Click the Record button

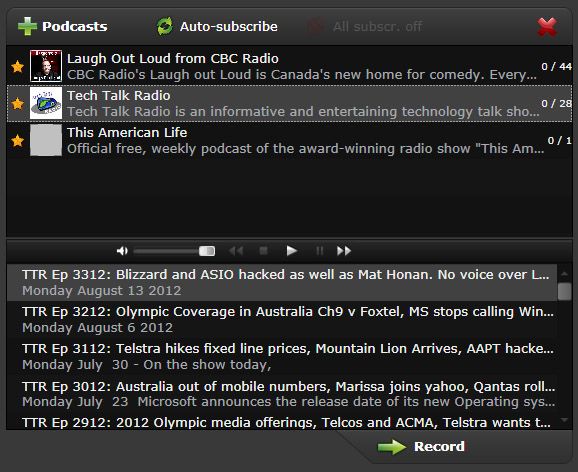click(421, 447)
